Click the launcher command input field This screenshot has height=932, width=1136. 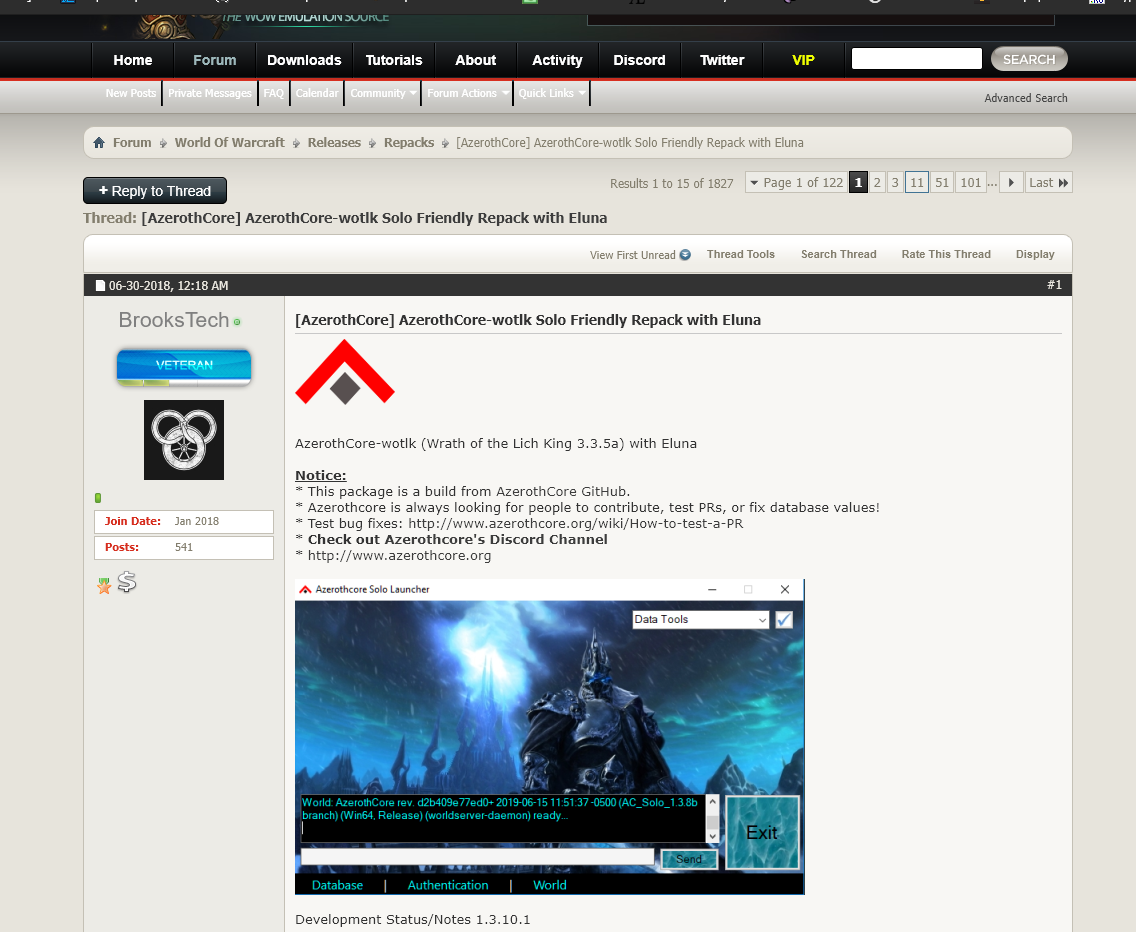477,857
